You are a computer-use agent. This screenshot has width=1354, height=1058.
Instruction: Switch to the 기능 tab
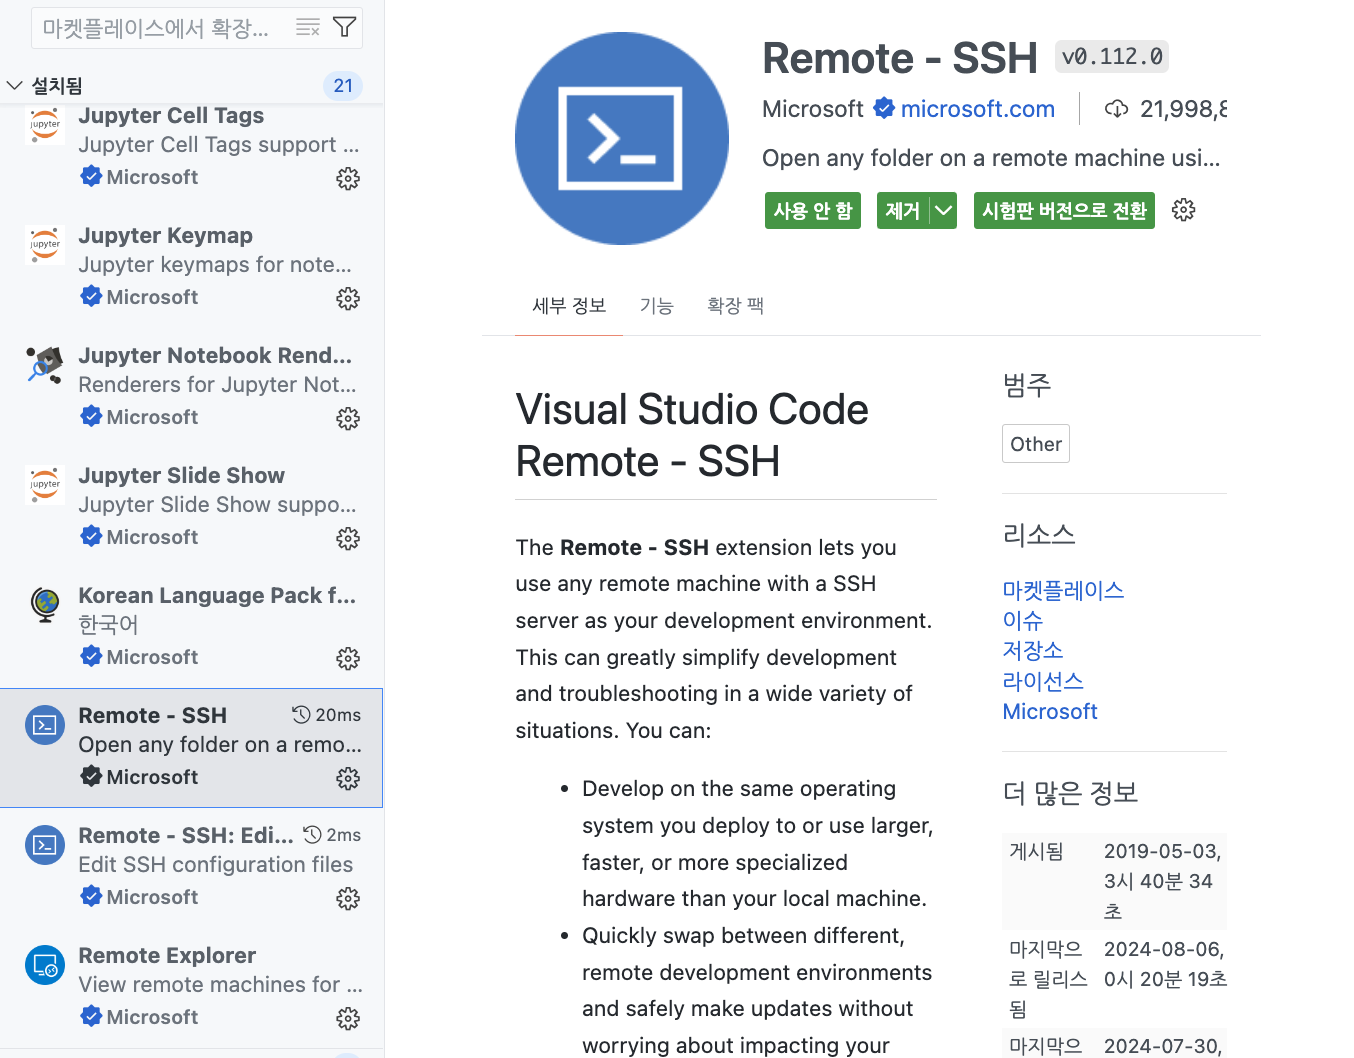click(x=656, y=306)
